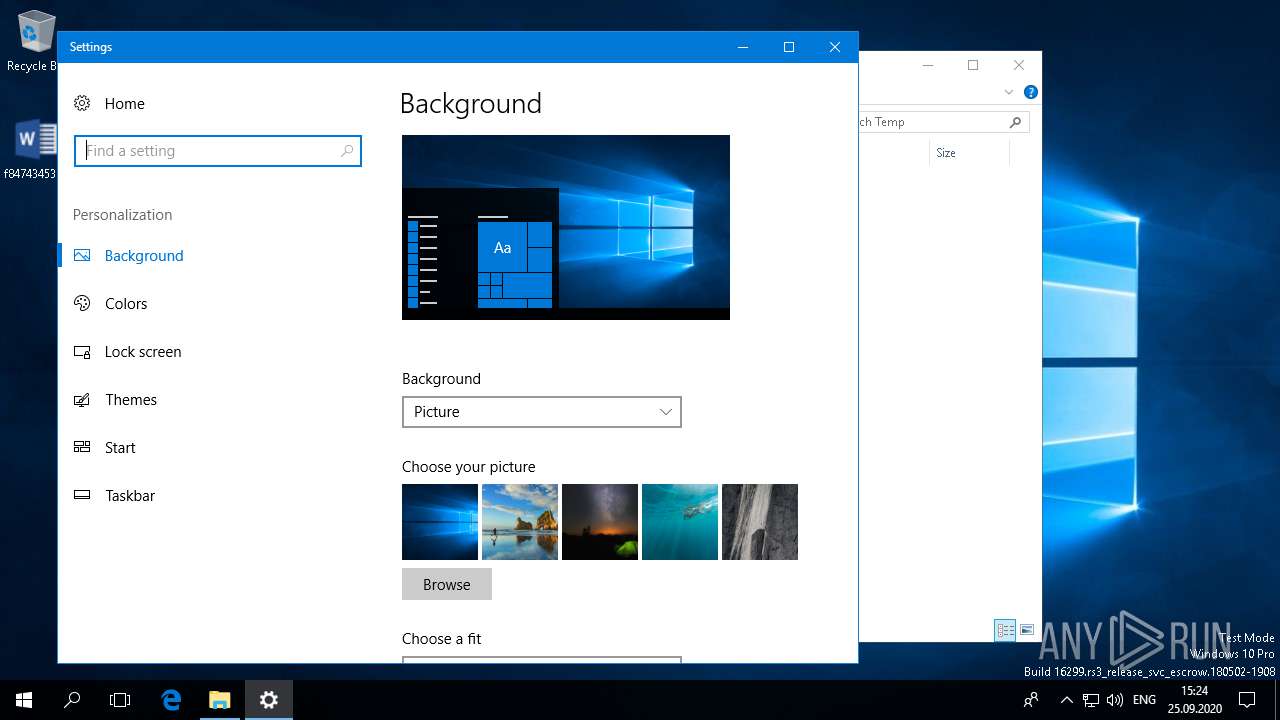Image resolution: width=1280 pixels, height=720 pixels.
Task: Open Action Center notifications icon
Action: coord(1247,700)
